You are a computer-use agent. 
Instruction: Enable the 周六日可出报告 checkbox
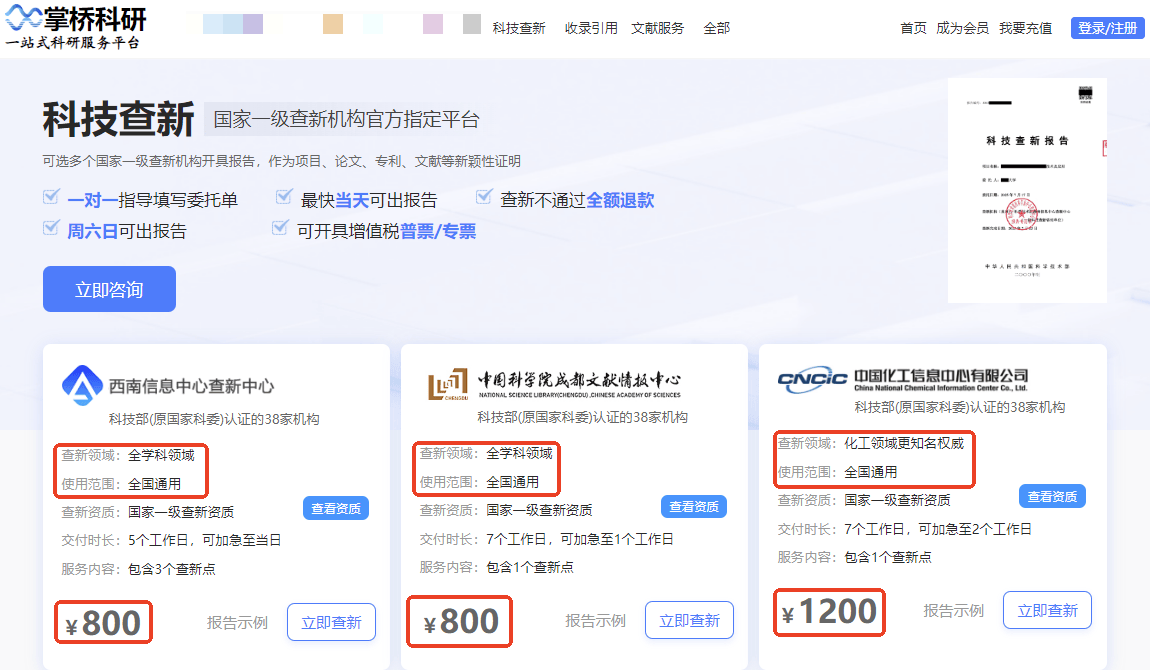[x=50, y=228]
